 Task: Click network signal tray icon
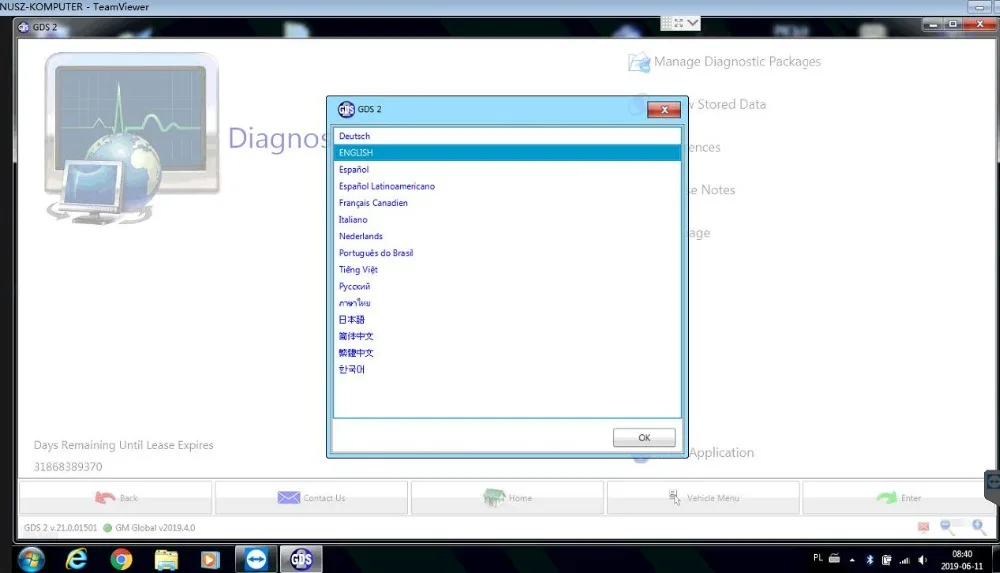point(904,560)
